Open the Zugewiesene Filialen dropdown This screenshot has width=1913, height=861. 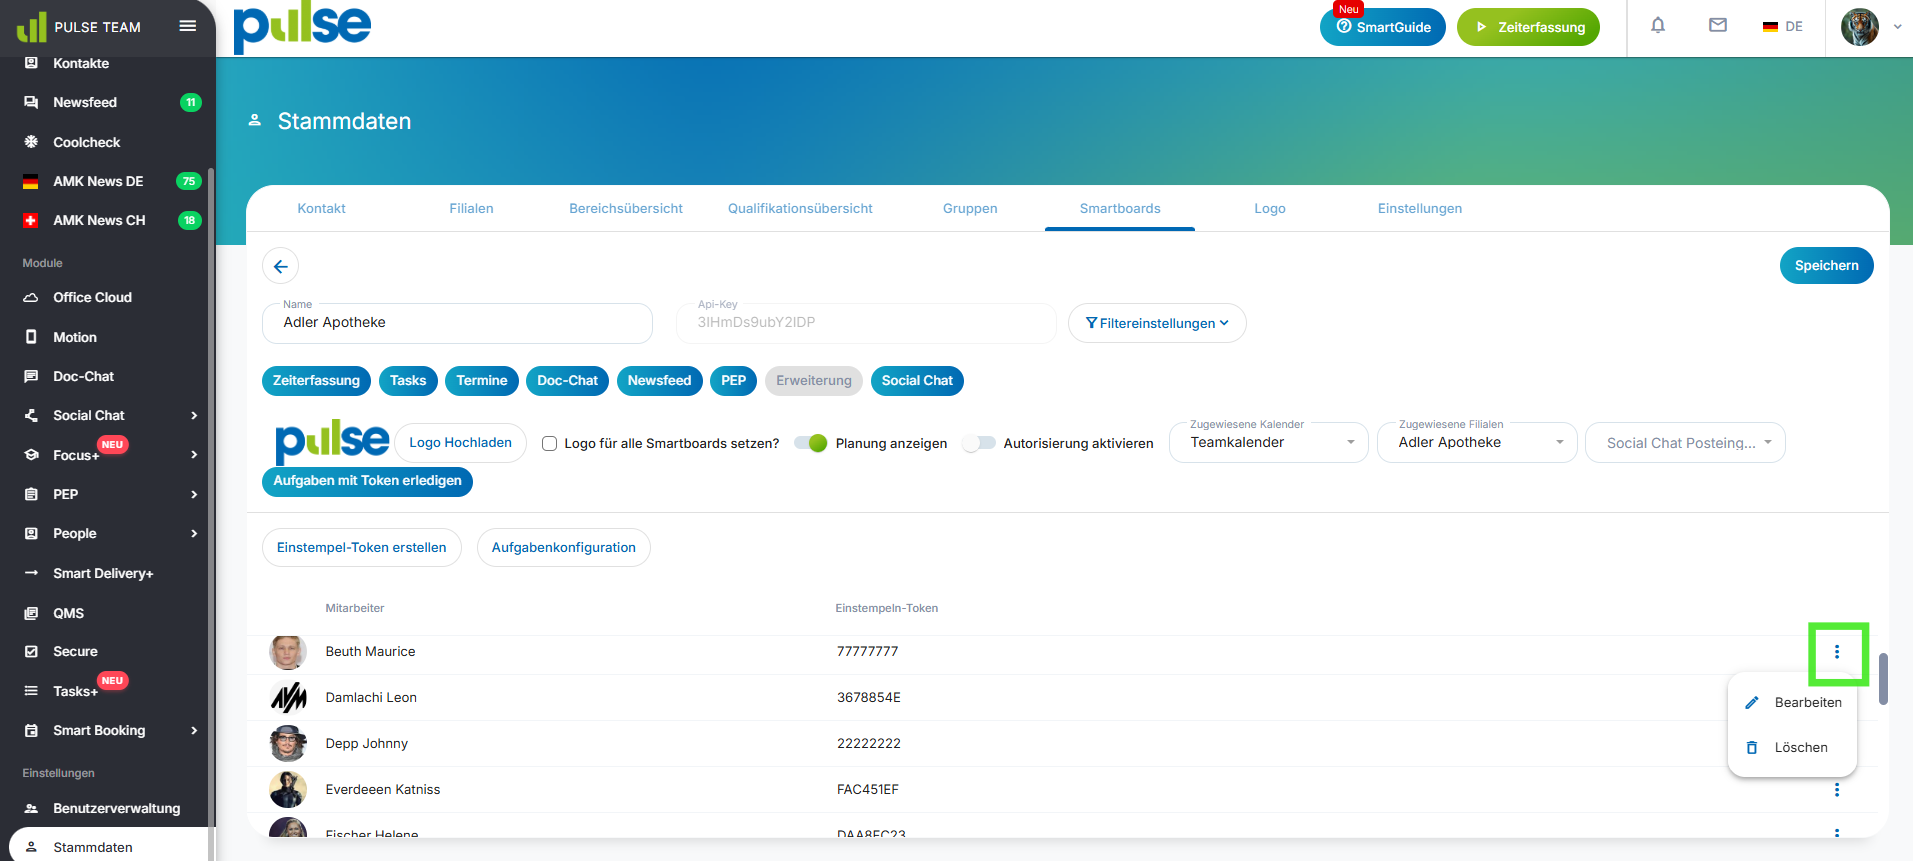[x=1477, y=443]
